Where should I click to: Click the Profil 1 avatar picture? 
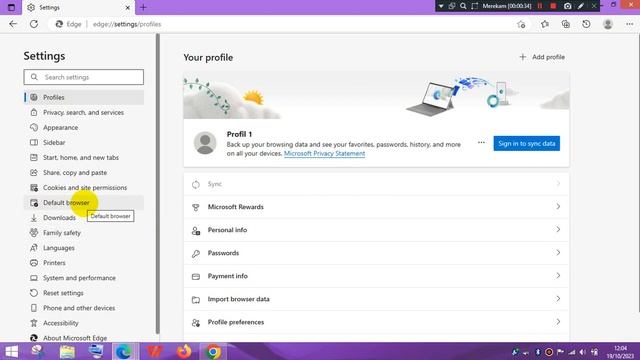205,143
